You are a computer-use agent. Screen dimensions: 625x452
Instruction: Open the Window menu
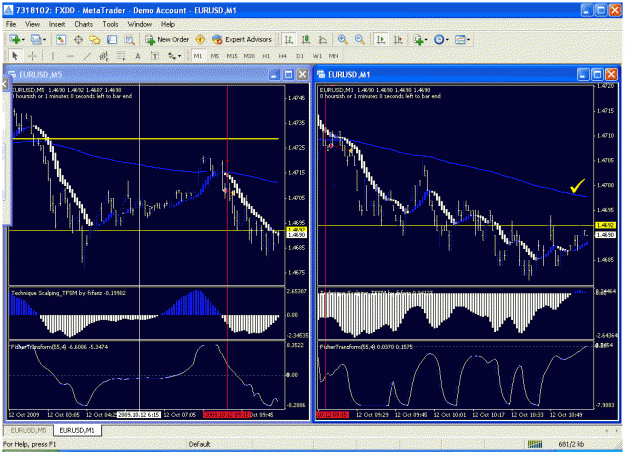pos(140,24)
